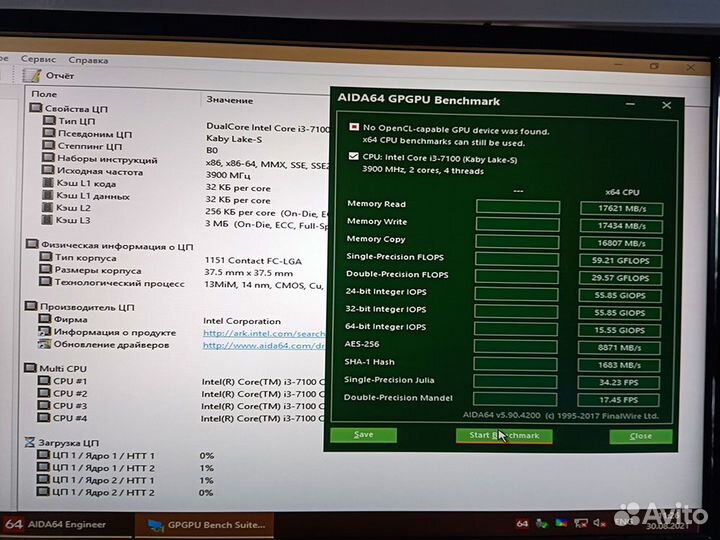This screenshot has height=540, width=720.
Task: Switch to GPGPU Bench Suite taskbar button
Action: click(205, 525)
